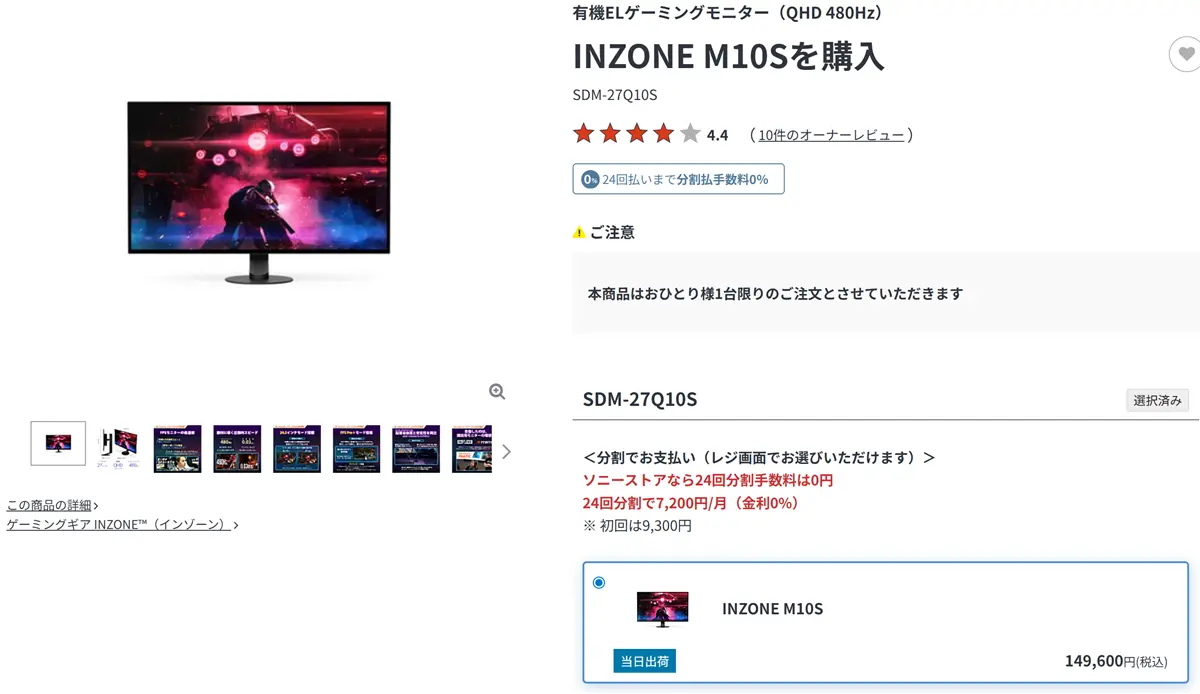Click small INZONE M10S monitor icon in option card
Viewport: 1200px width, 694px height.
click(x=662, y=608)
